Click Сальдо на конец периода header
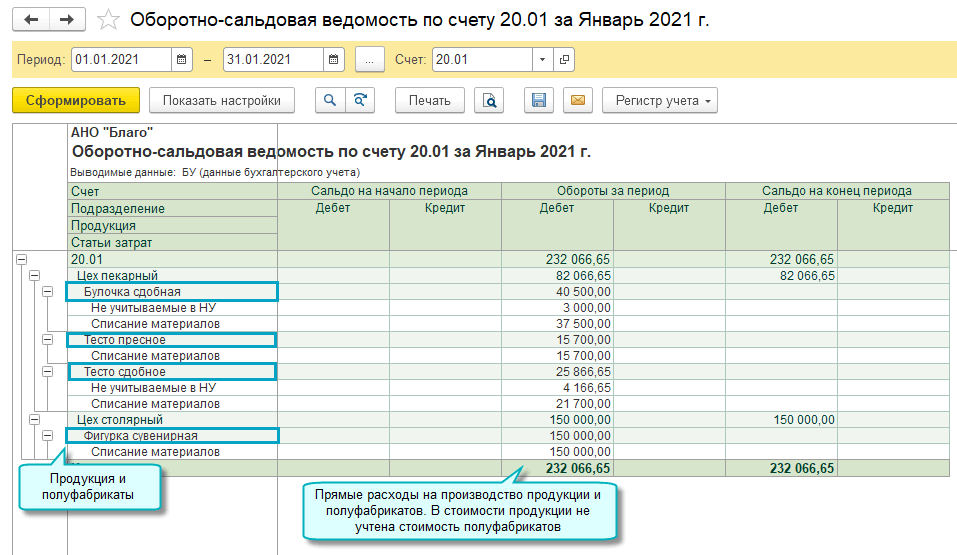The image size is (957, 555). (837, 190)
